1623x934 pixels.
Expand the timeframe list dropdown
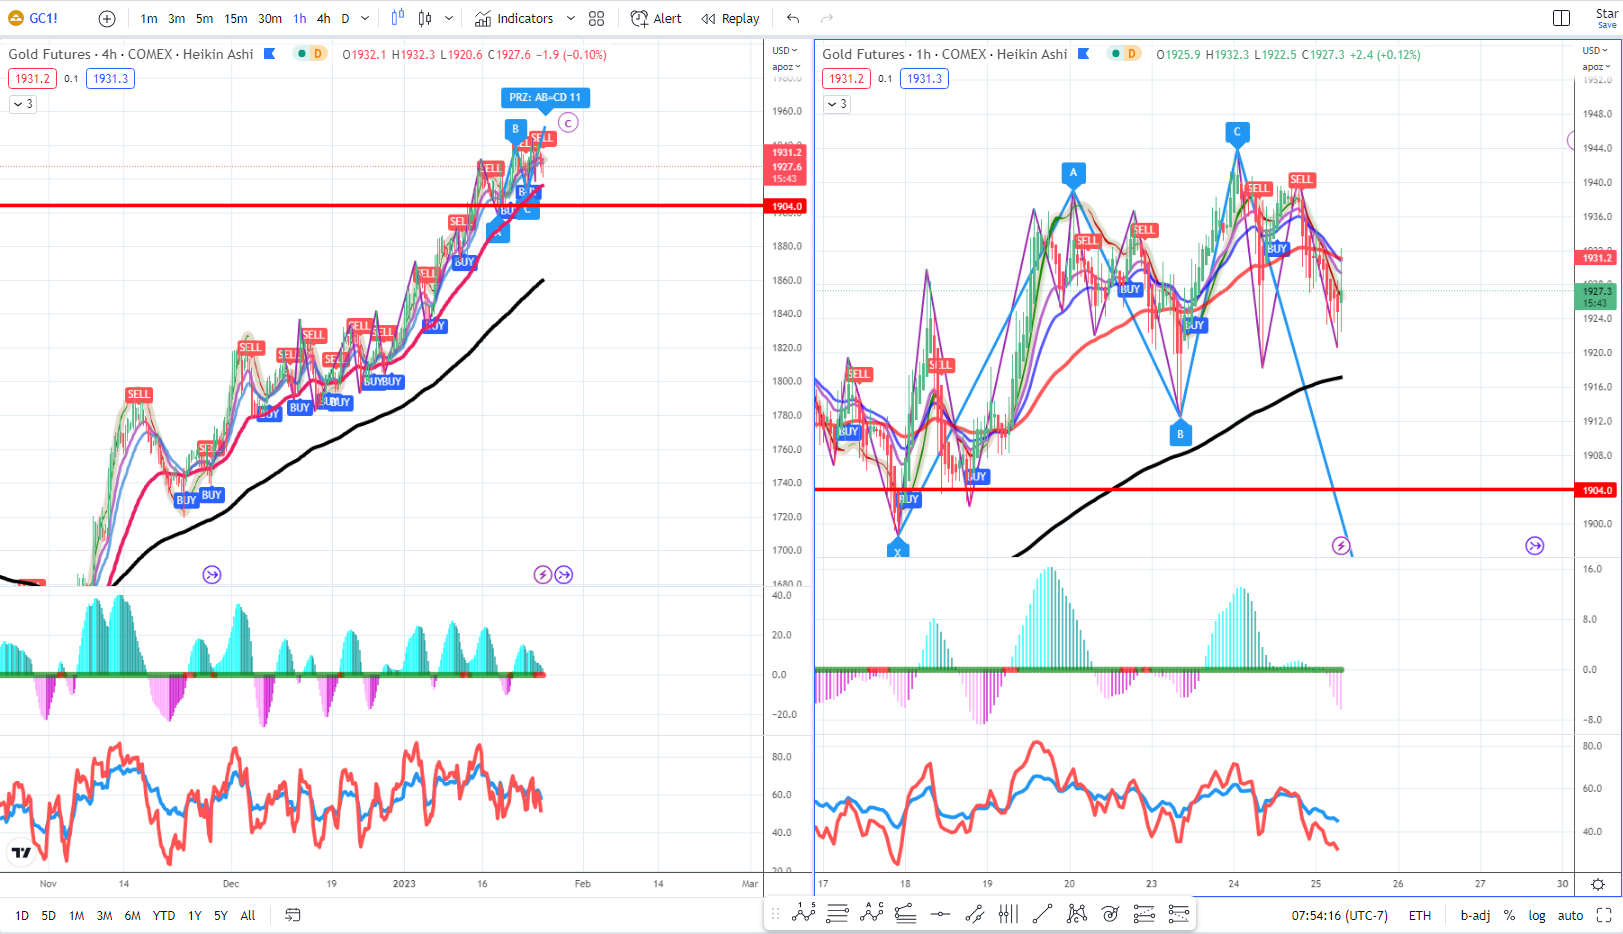click(x=365, y=18)
